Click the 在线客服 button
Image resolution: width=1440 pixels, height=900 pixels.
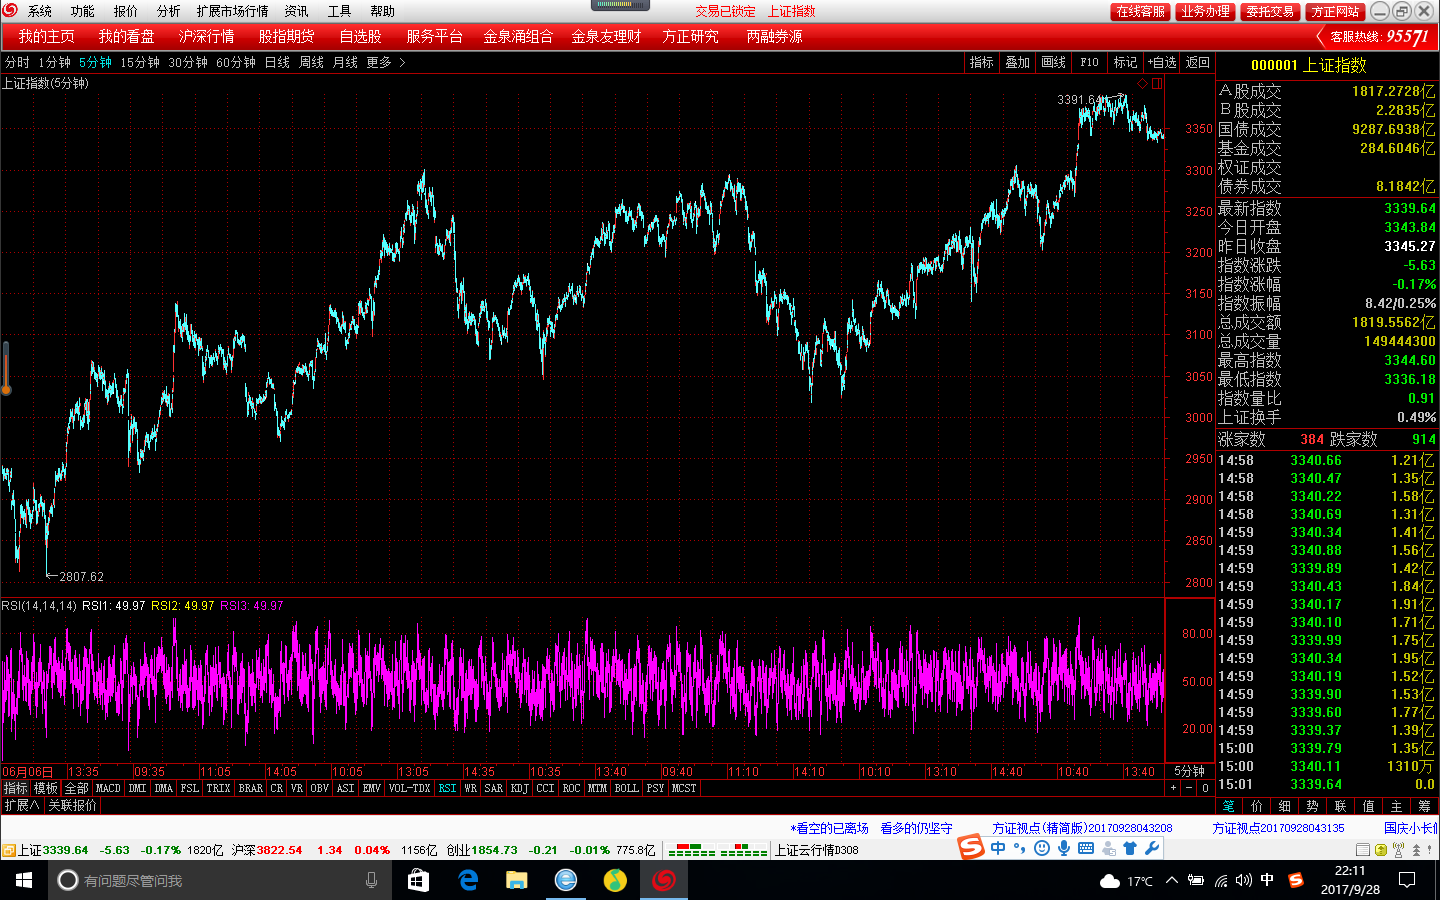pos(1140,11)
